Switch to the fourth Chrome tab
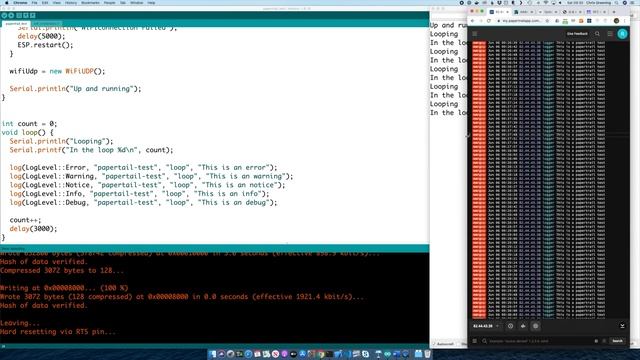This screenshot has width=640, height=360. (573, 12)
